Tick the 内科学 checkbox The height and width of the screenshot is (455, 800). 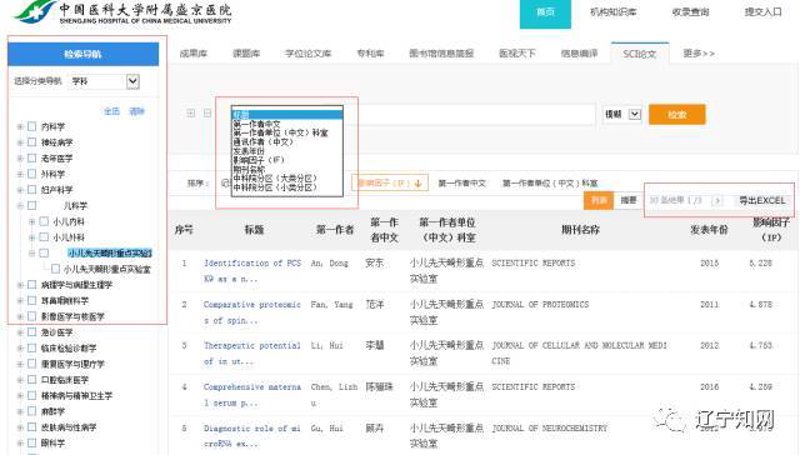point(32,126)
